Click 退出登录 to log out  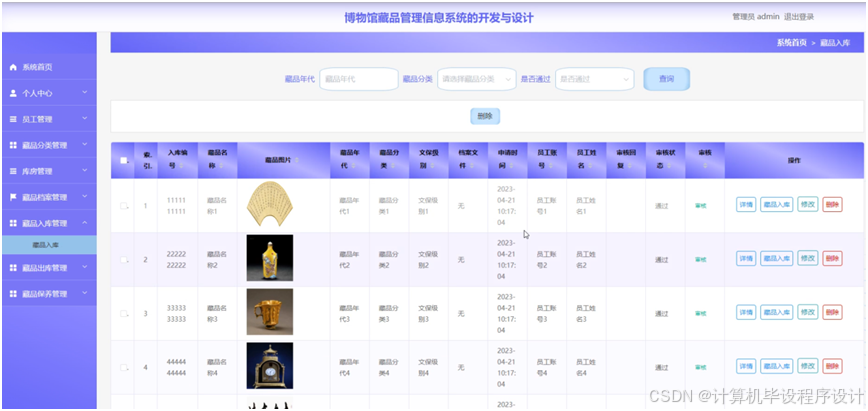tap(799, 17)
